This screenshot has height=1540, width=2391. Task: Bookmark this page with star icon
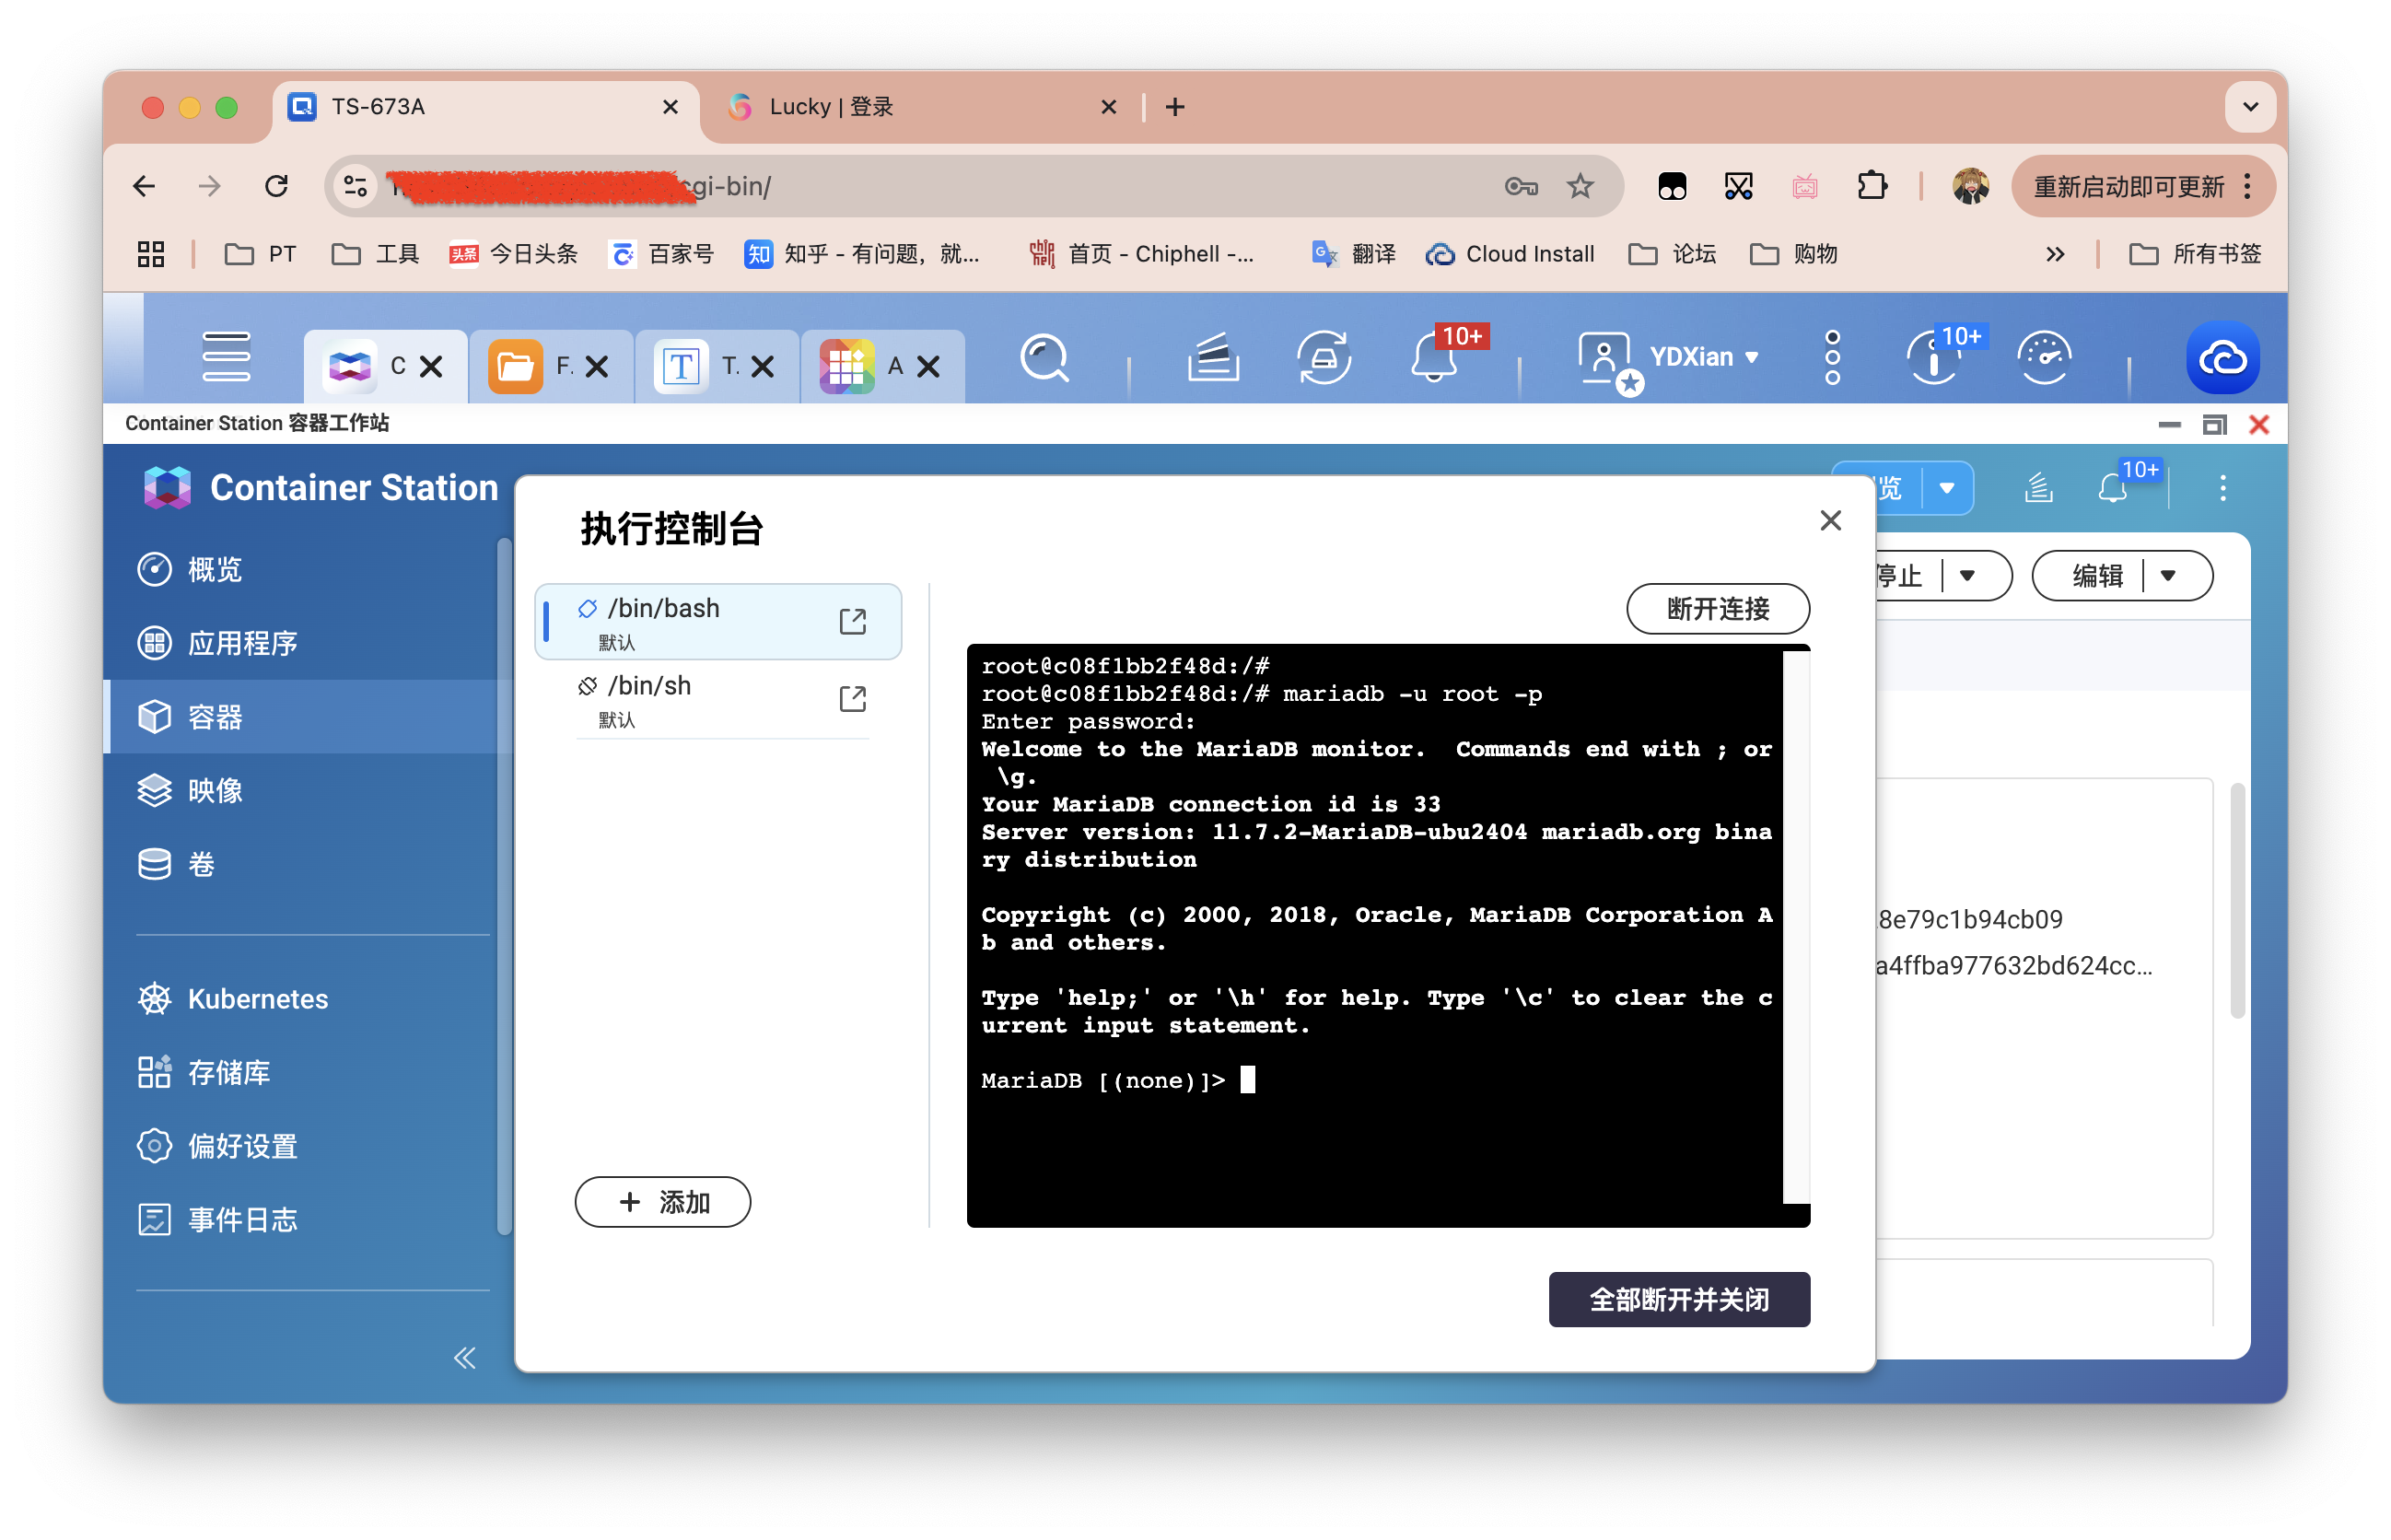(x=1579, y=186)
